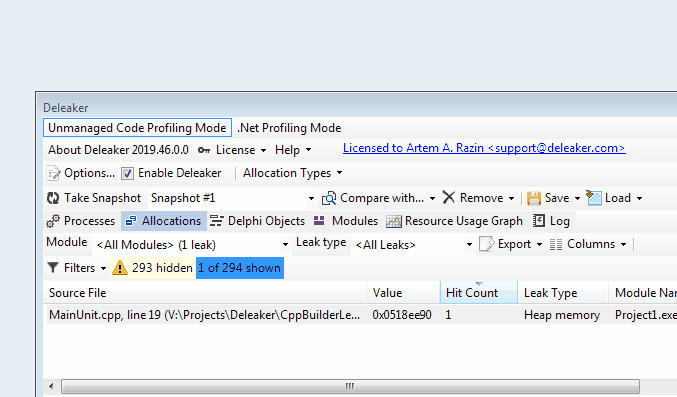Click the 293 hidden warning button
Screen dimensions: 677x397
(153, 268)
